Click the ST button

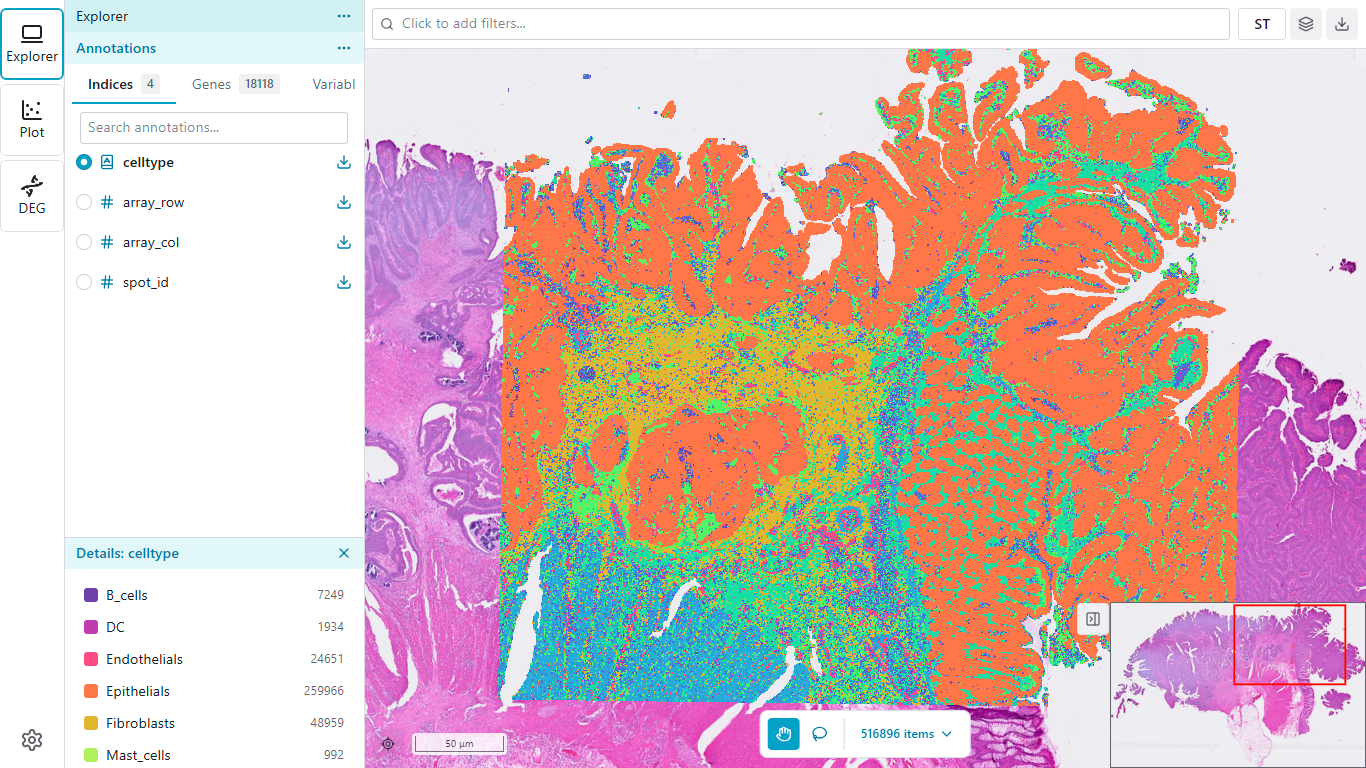point(1262,24)
